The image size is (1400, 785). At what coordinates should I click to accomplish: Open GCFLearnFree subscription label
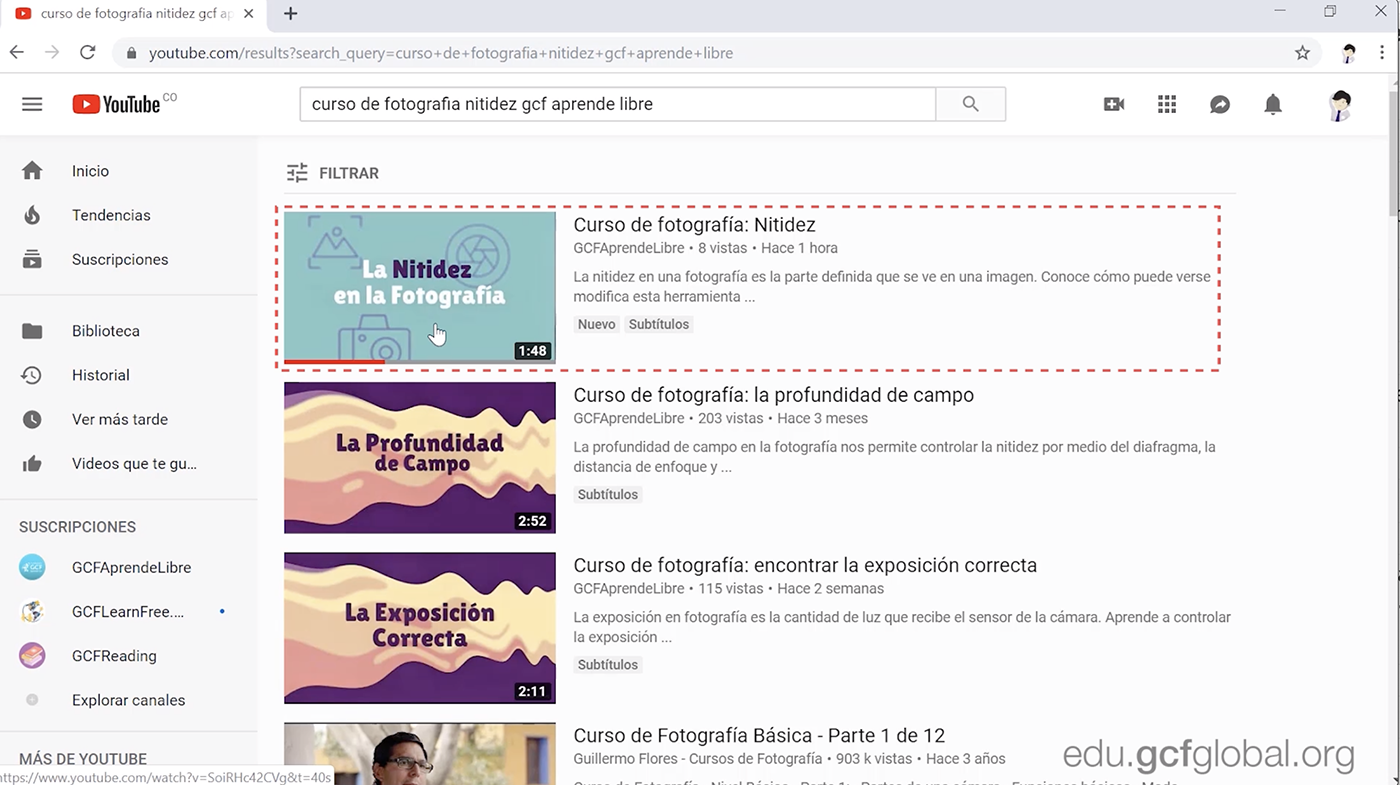[x=128, y=611]
